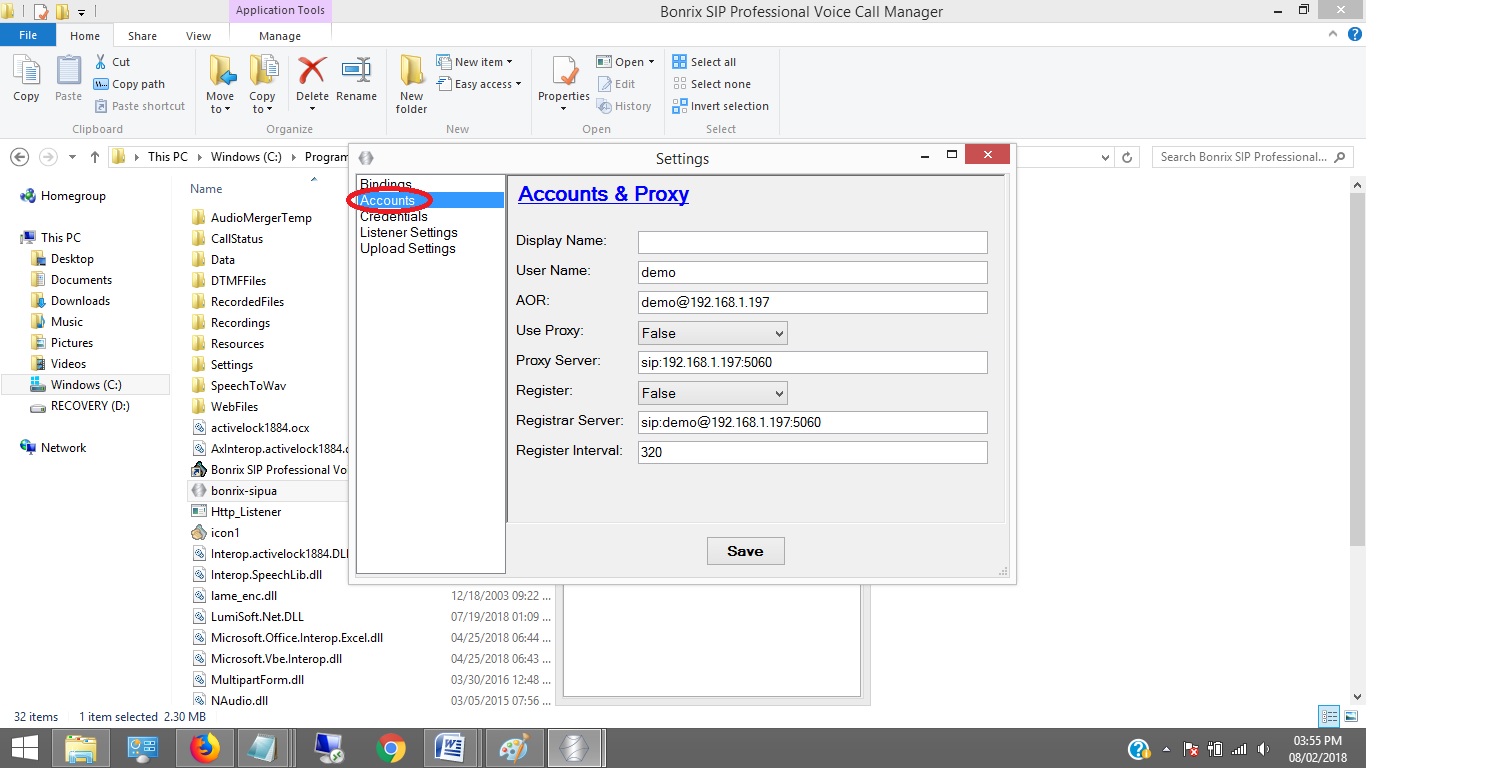Open the Register dropdown
Screen dimensions: 1503x768
pos(712,392)
